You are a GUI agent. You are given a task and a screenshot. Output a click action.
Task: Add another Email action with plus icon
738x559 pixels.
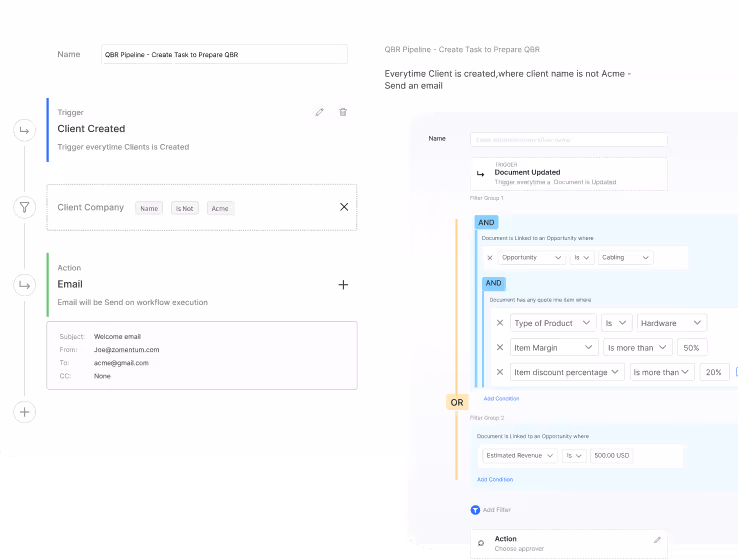344,285
